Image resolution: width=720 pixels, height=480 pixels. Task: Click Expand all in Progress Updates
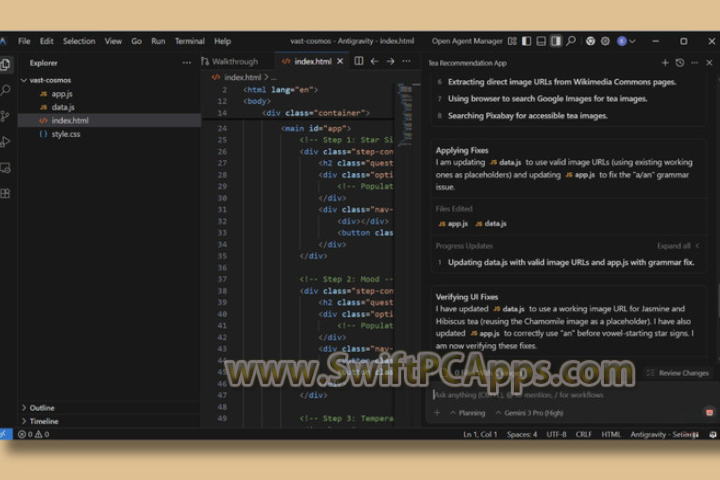click(677, 246)
